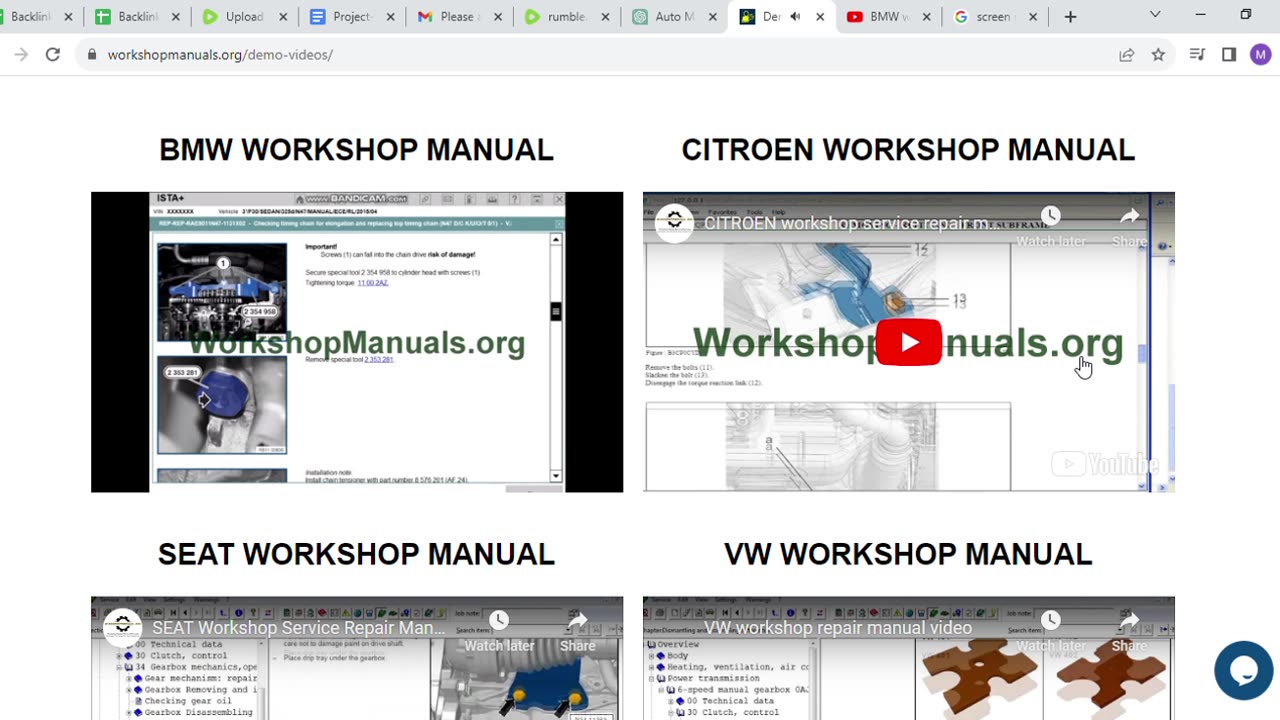Image resolution: width=1280 pixels, height=720 pixels.
Task: Open the chat widget bubble
Action: 1243,670
